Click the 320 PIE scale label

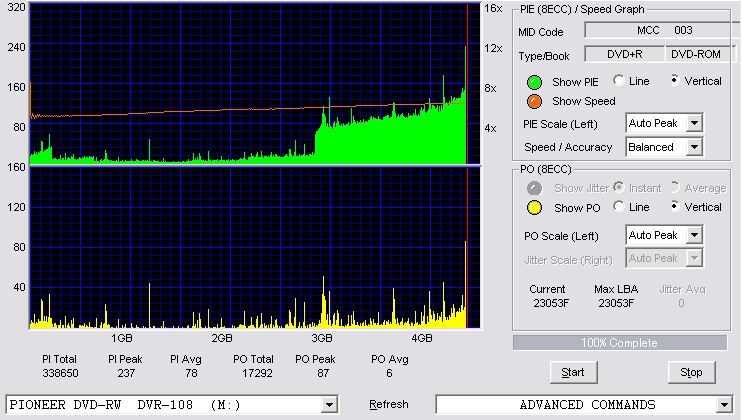17,7
